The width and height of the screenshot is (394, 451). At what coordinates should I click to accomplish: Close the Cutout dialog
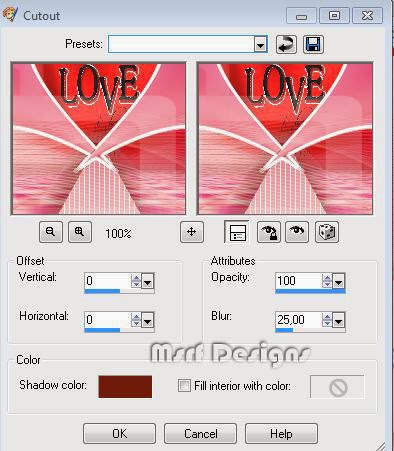367,16
